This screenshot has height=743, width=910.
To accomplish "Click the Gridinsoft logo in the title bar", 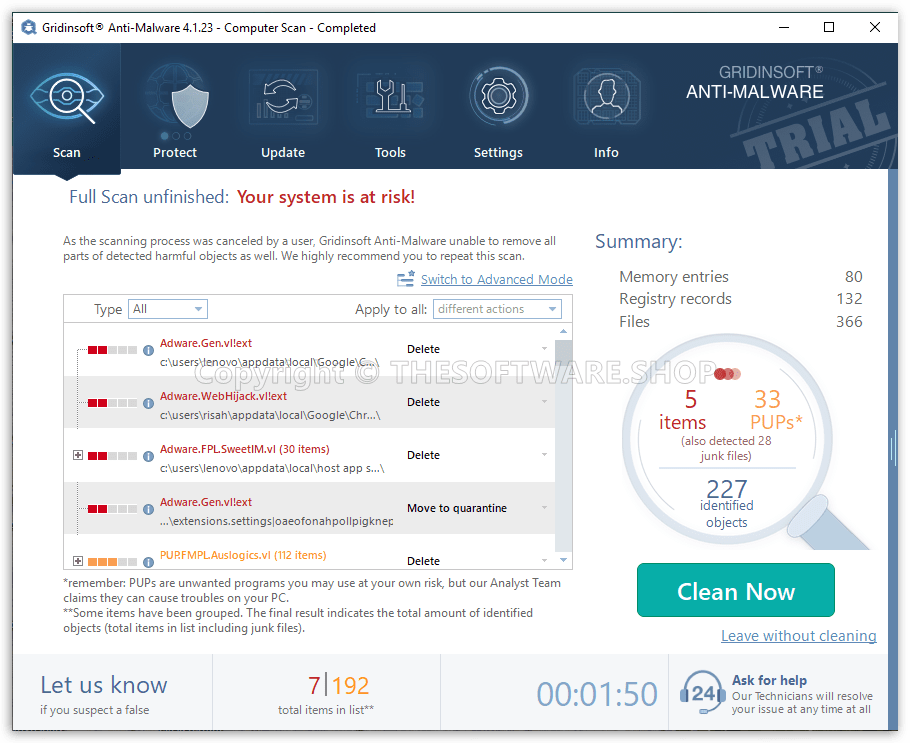I will coord(29,27).
